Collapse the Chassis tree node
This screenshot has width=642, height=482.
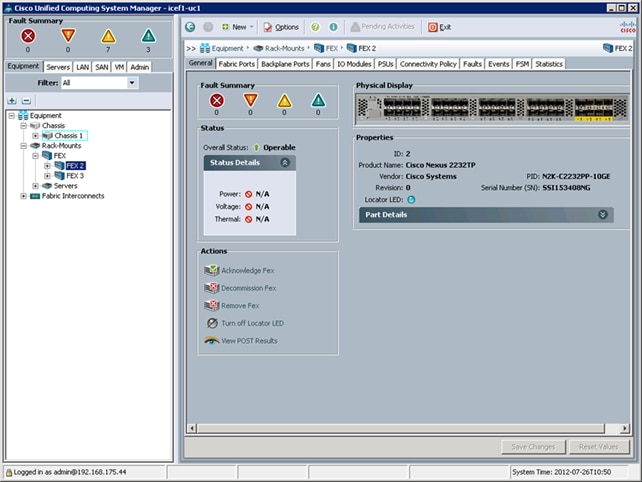tap(23, 126)
